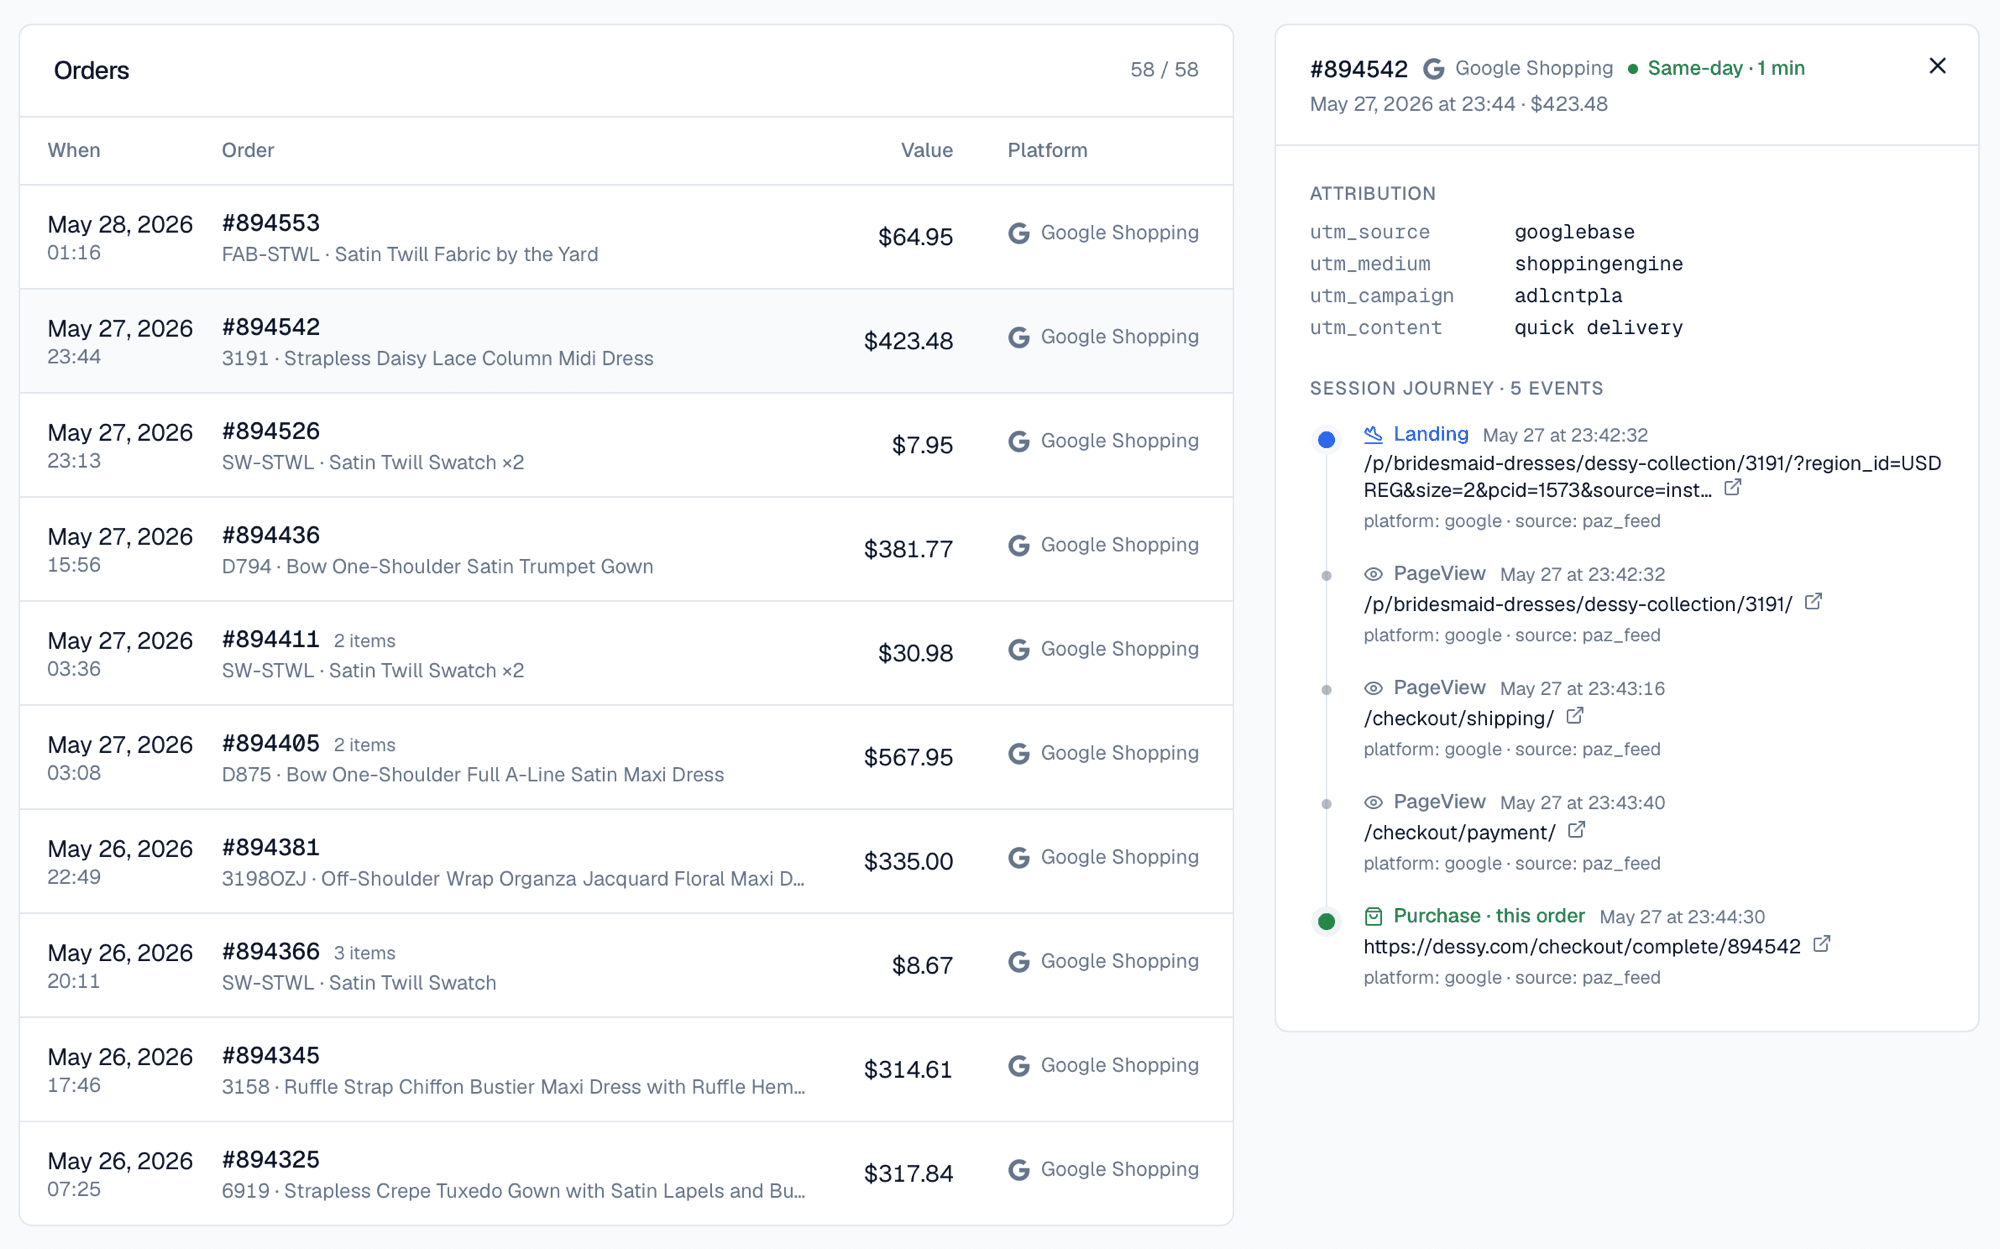
Task: Click 'Strapless Daisy Lace Column Midi Dress' description
Action: [468, 358]
